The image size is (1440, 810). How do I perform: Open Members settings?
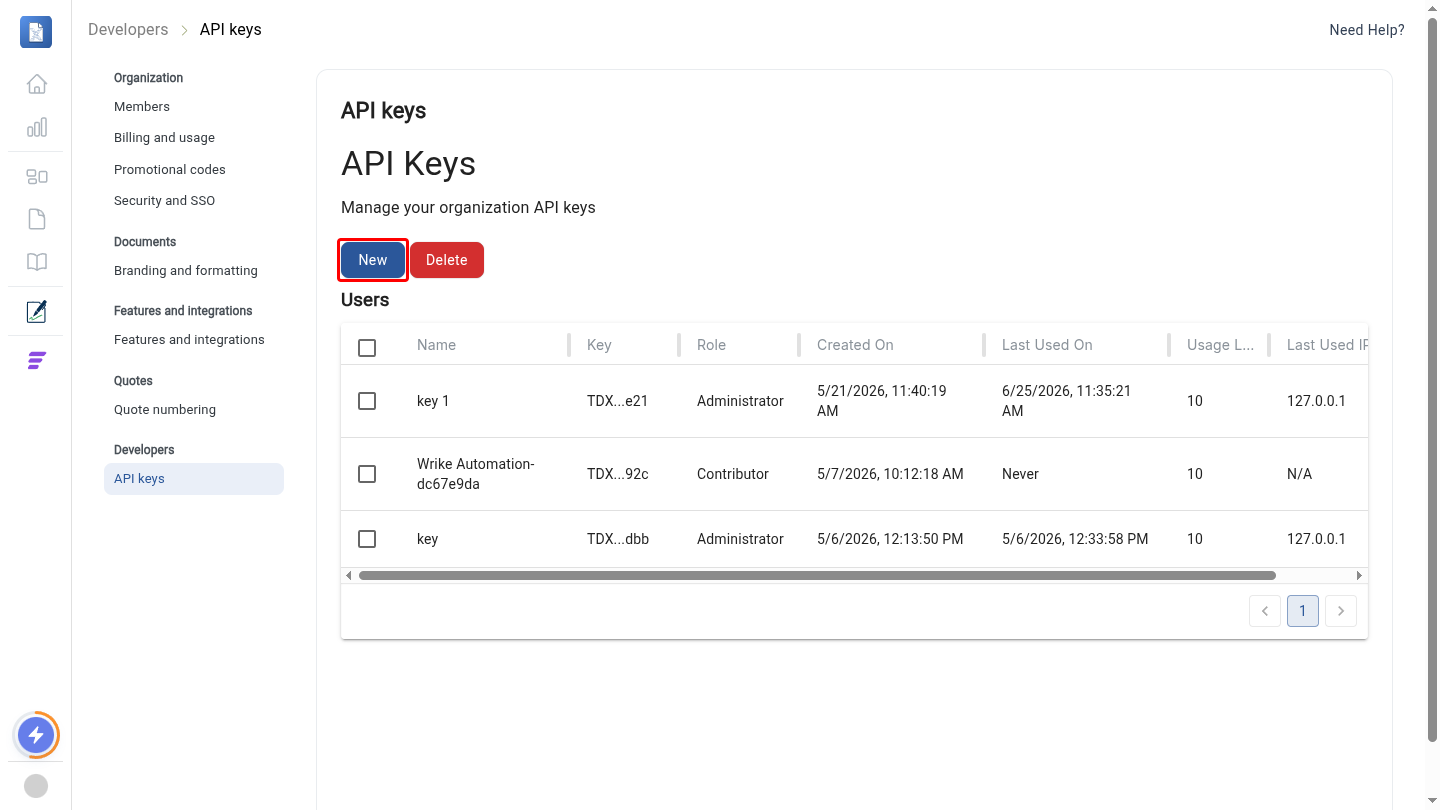pyautogui.click(x=142, y=107)
